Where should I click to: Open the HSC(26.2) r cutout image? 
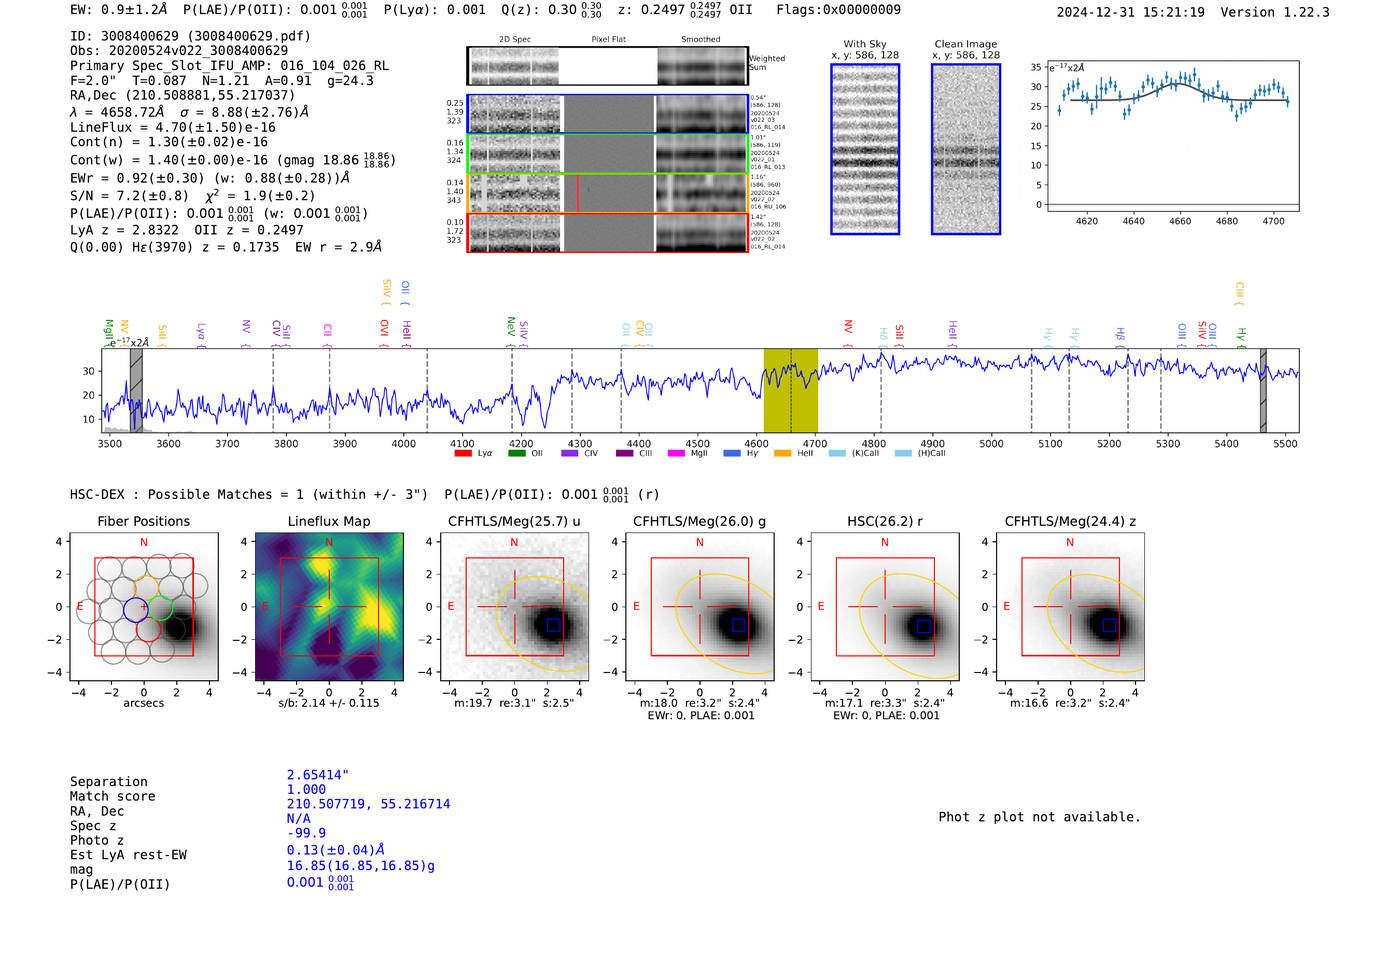(885, 606)
